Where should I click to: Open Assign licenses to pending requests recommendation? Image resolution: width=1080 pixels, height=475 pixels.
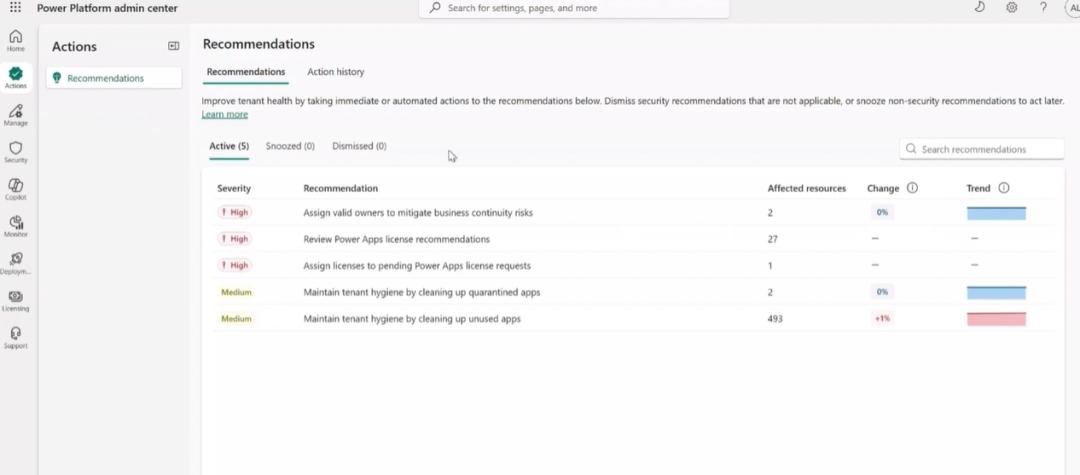click(x=417, y=266)
